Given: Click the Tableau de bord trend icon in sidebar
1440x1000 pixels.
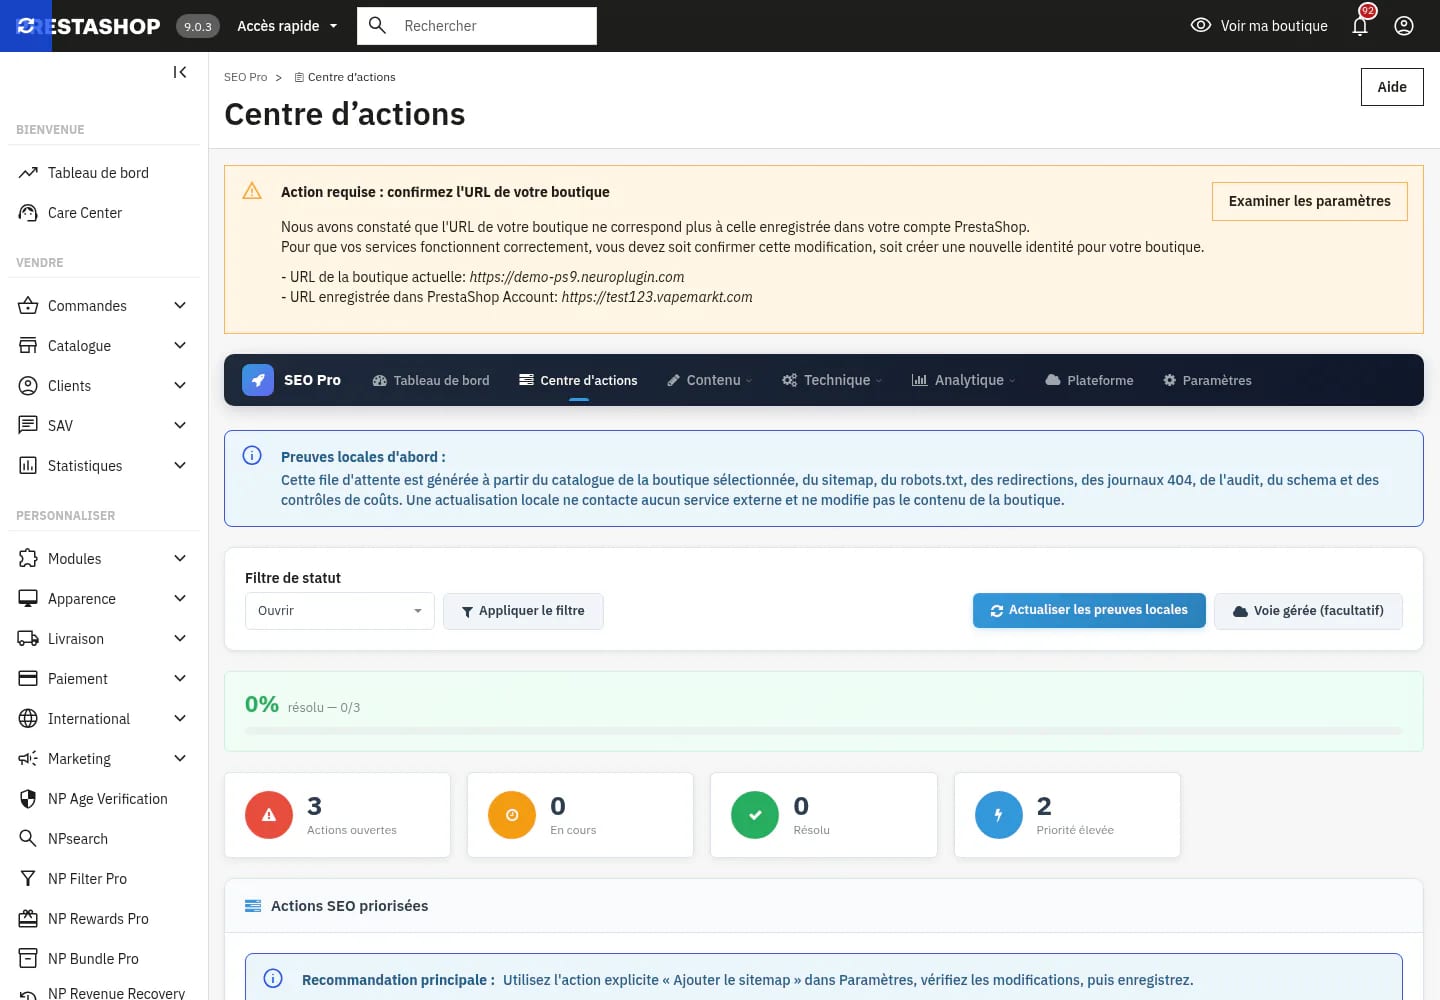Looking at the screenshot, I should coord(28,173).
